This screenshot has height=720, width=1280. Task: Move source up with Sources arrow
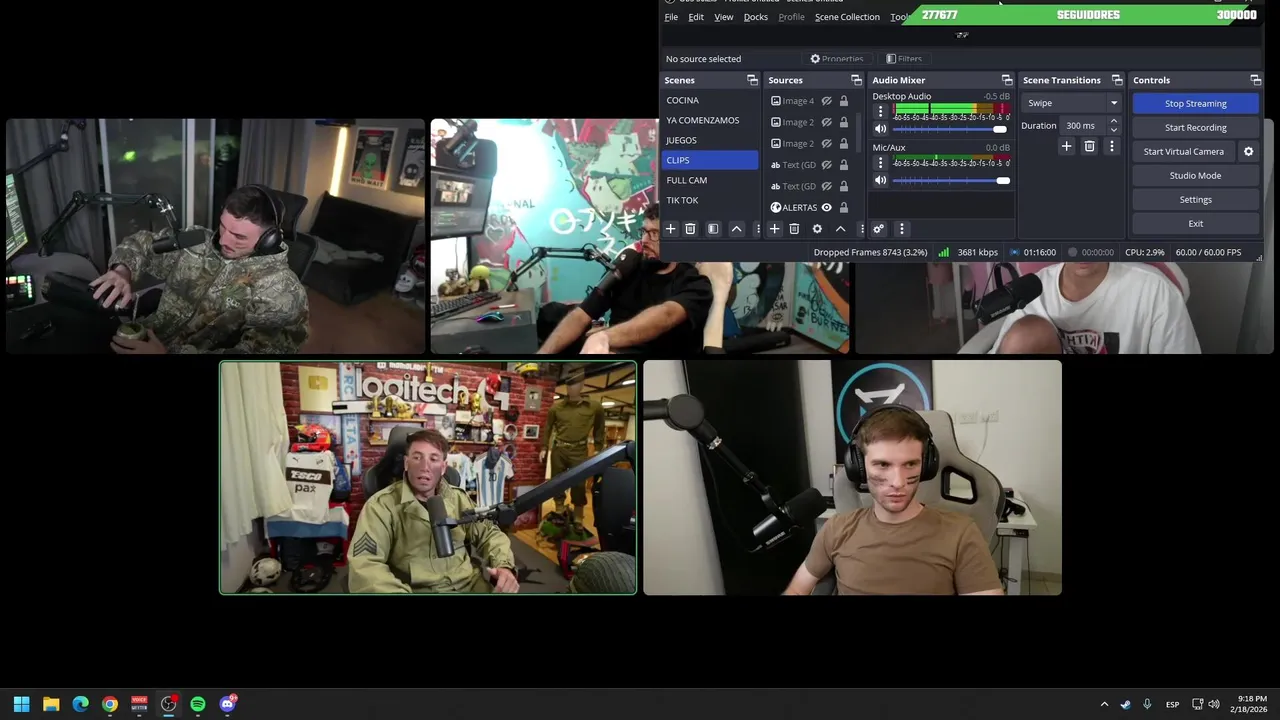coord(840,229)
